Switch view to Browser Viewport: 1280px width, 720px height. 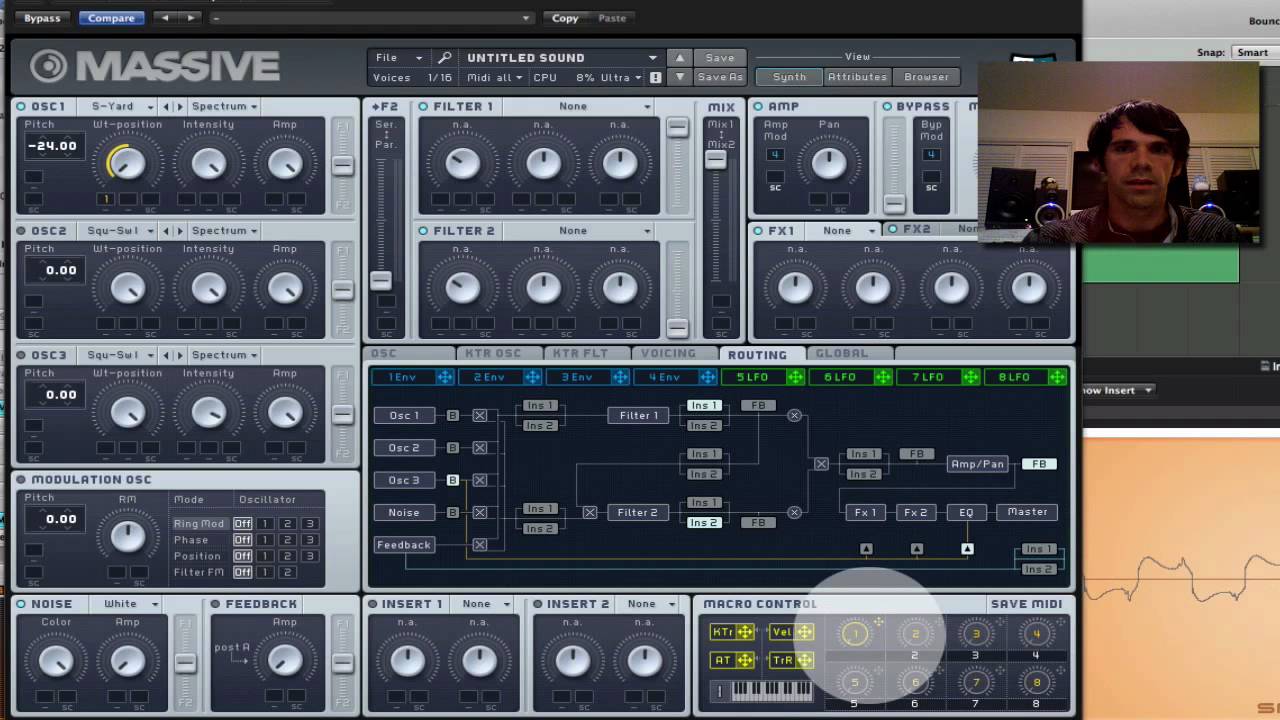[927, 77]
